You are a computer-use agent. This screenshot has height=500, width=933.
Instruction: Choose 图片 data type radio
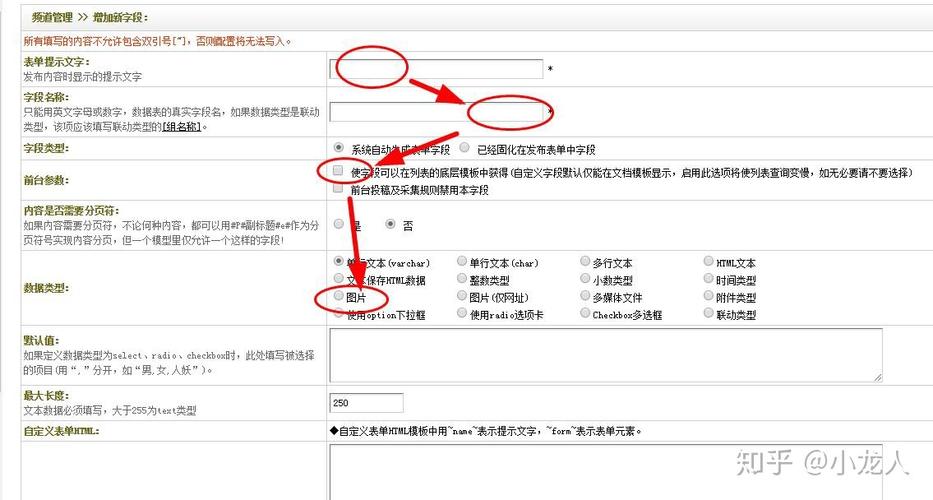coord(339,295)
